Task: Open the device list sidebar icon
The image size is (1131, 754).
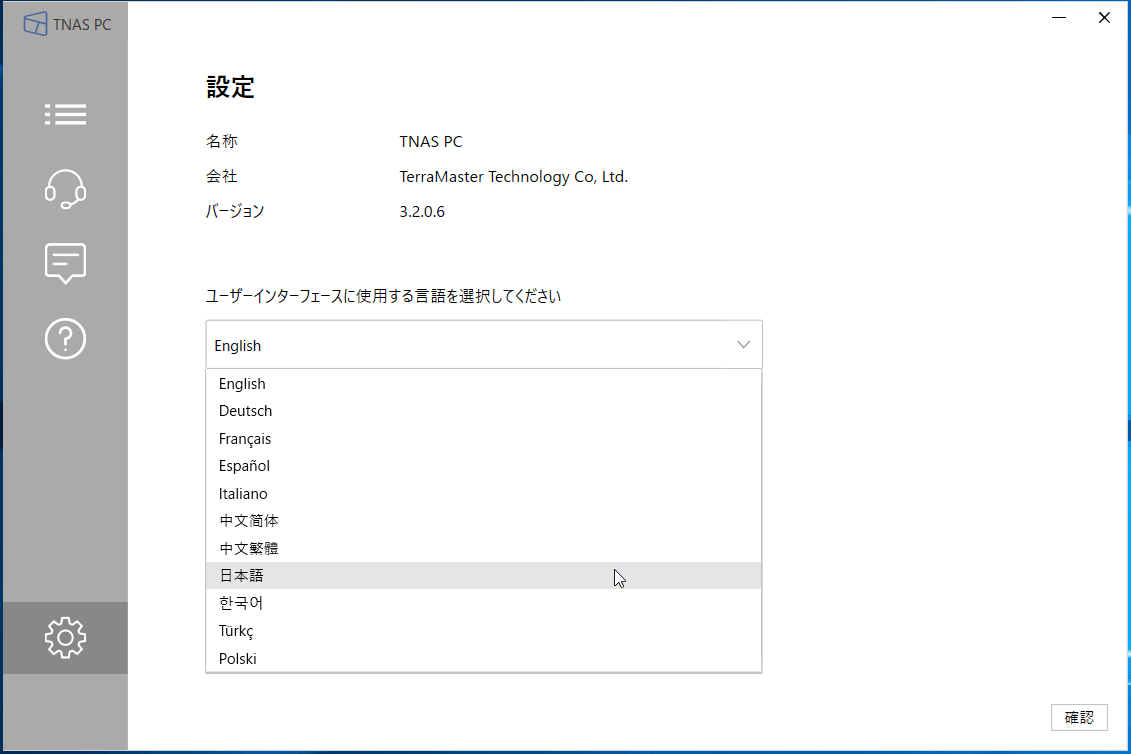Action: tap(65, 114)
